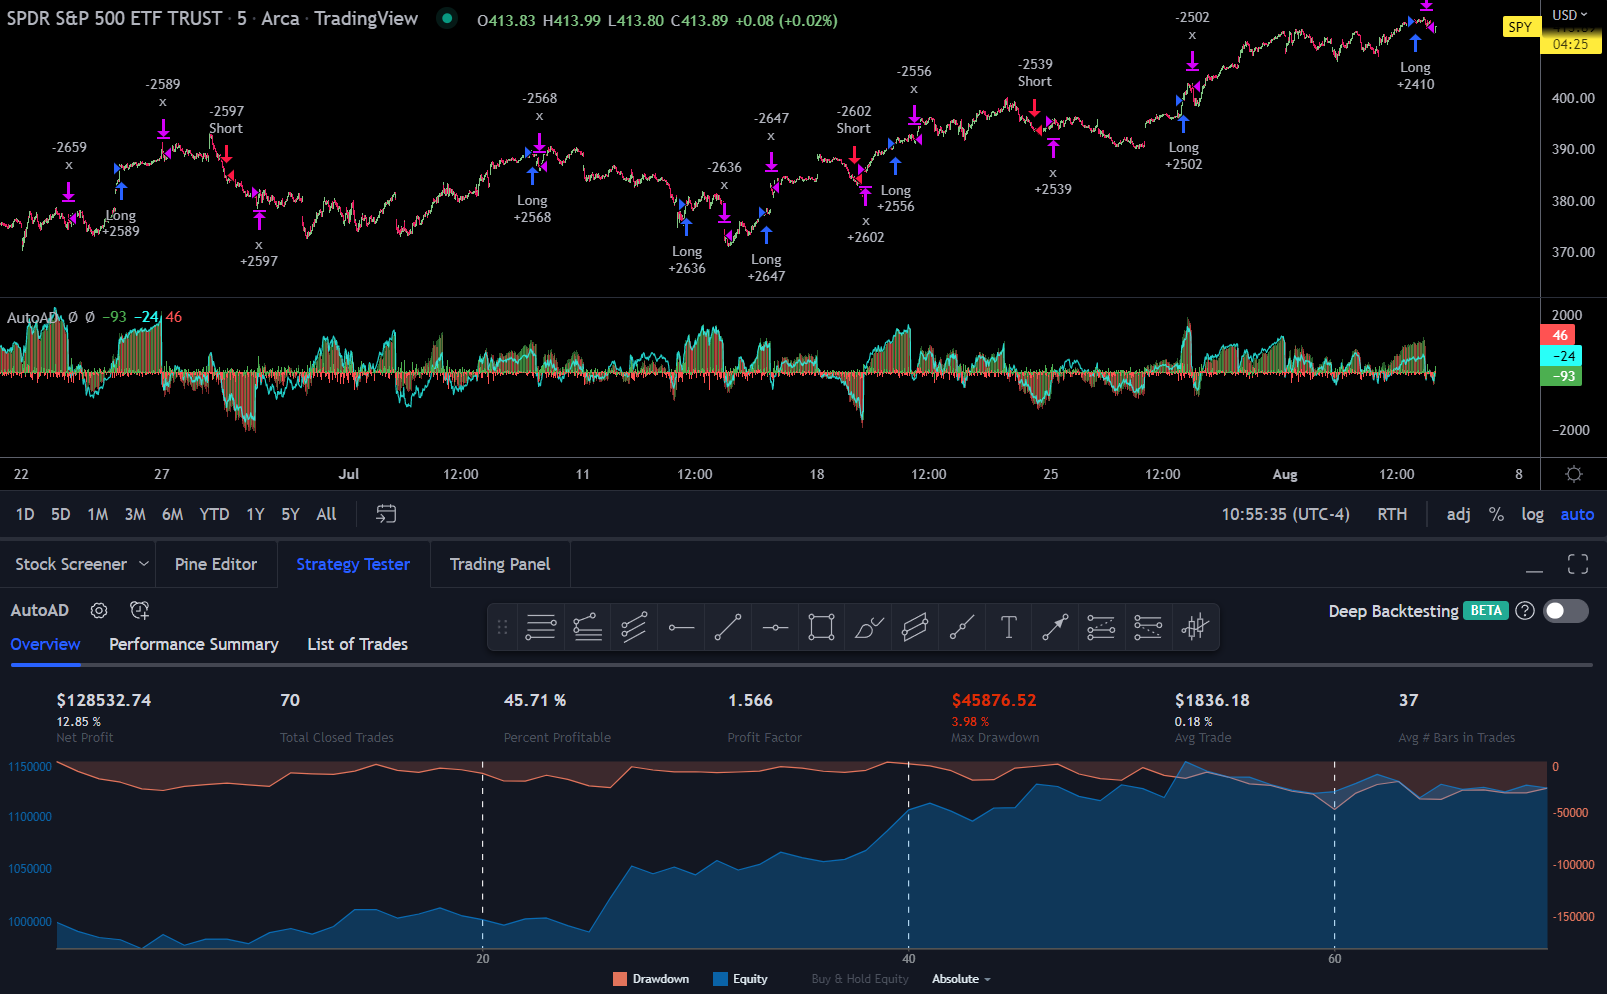
Task: Set chart range to 6M
Action: click(173, 514)
